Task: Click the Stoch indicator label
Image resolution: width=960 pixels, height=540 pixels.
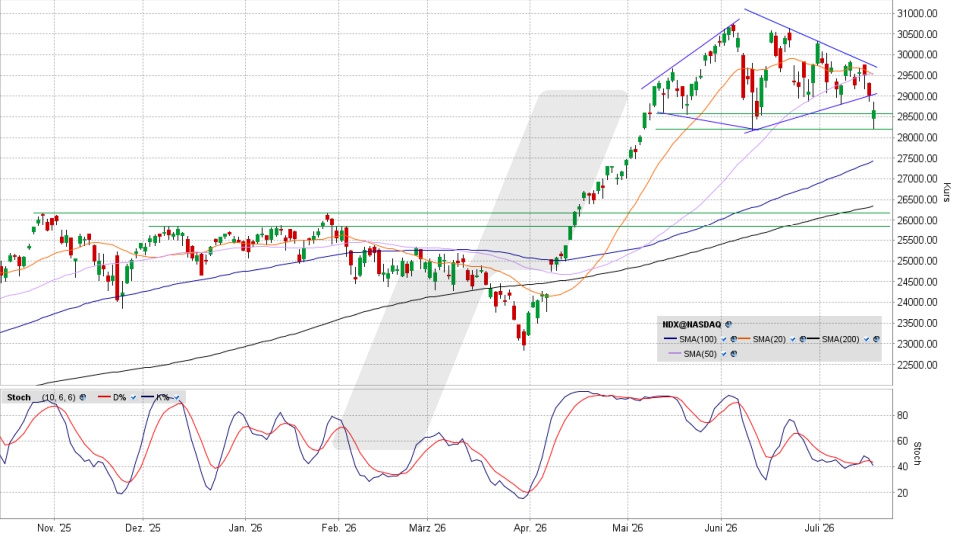Action: click(x=19, y=397)
